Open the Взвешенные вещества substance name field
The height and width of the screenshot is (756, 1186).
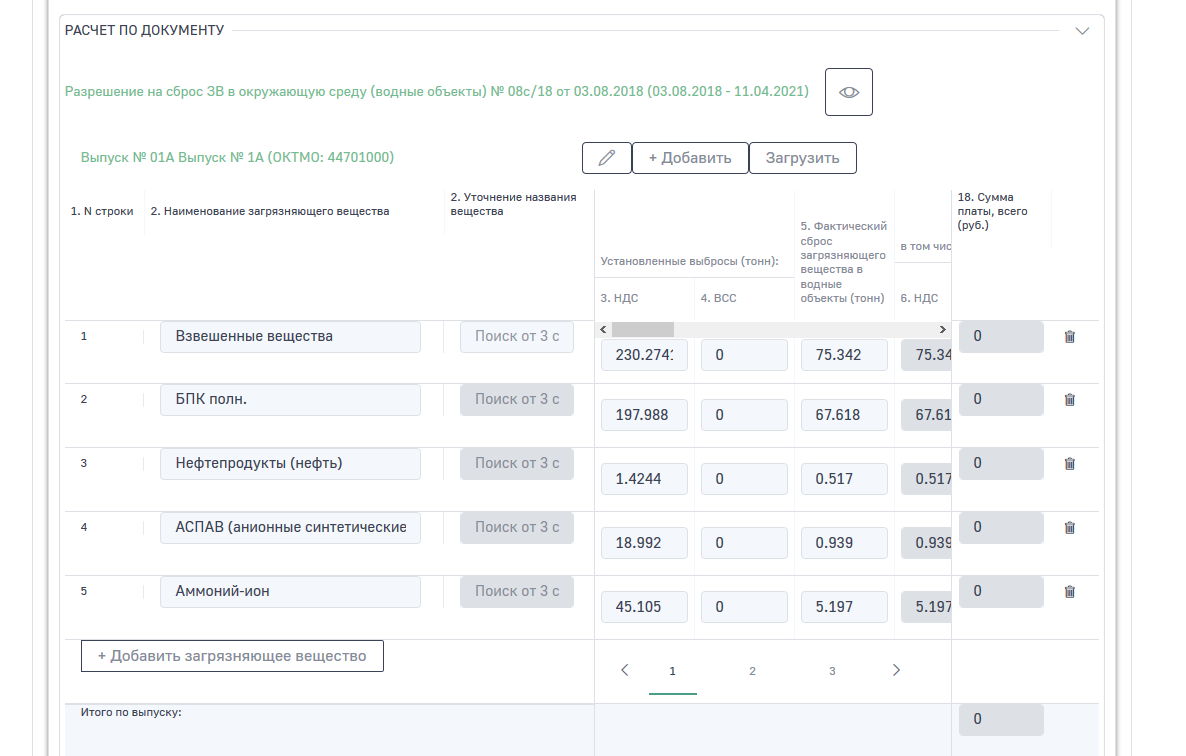tap(290, 337)
